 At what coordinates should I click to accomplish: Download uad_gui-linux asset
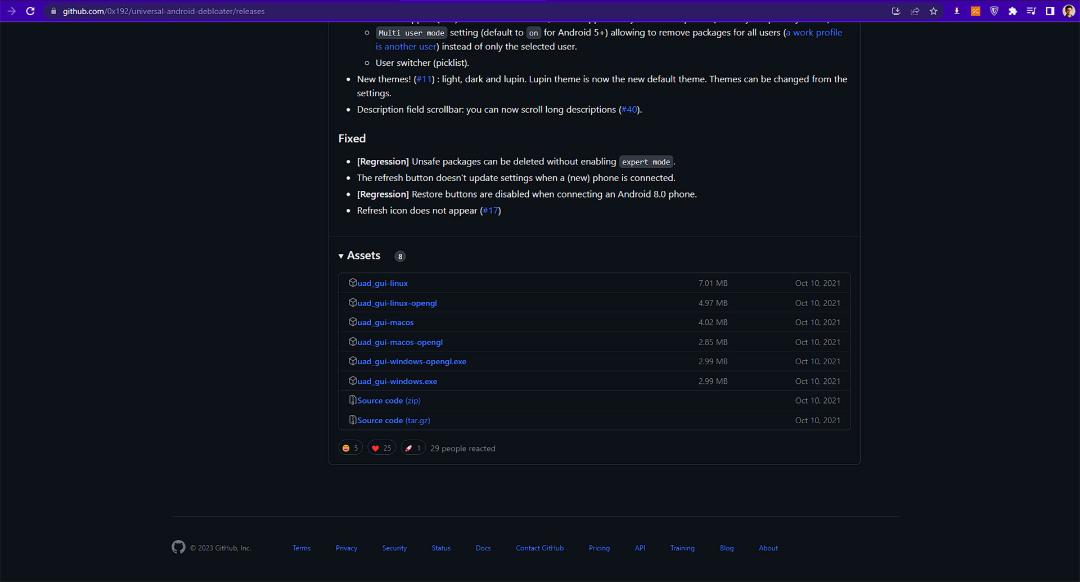[382, 283]
